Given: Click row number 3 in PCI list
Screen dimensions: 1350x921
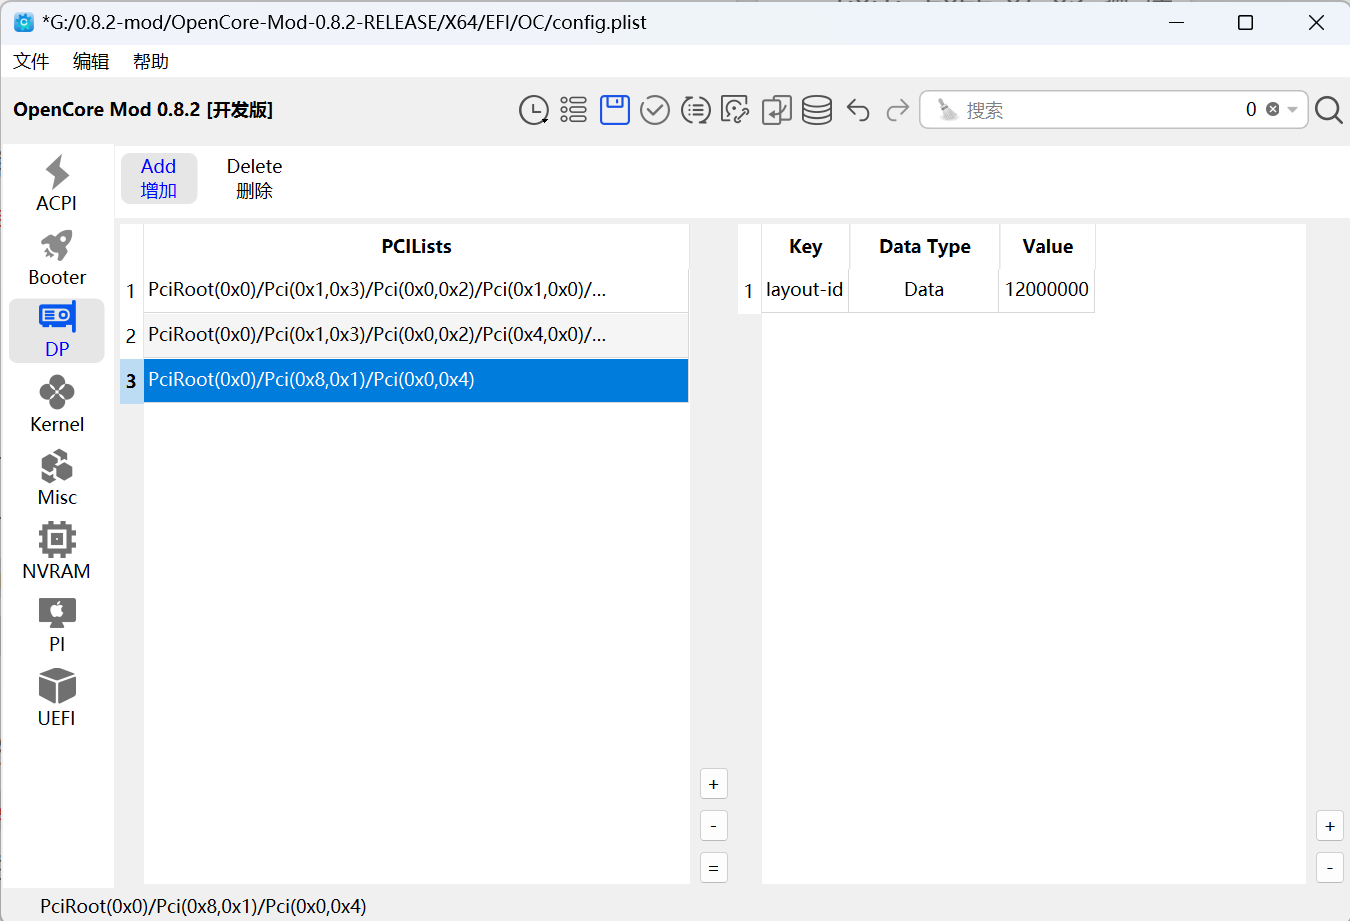Looking at the screenshot, I should point(131,381).
